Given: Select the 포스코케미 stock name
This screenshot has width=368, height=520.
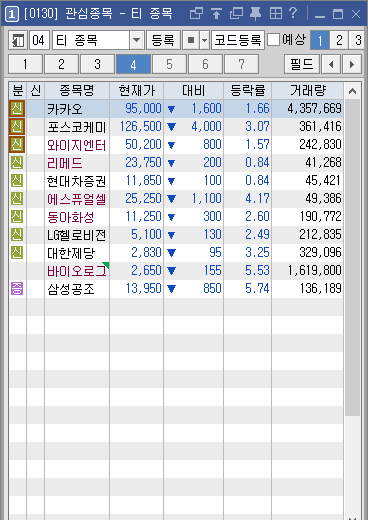Looking at the screenshot, I should (x=76, y=127).
